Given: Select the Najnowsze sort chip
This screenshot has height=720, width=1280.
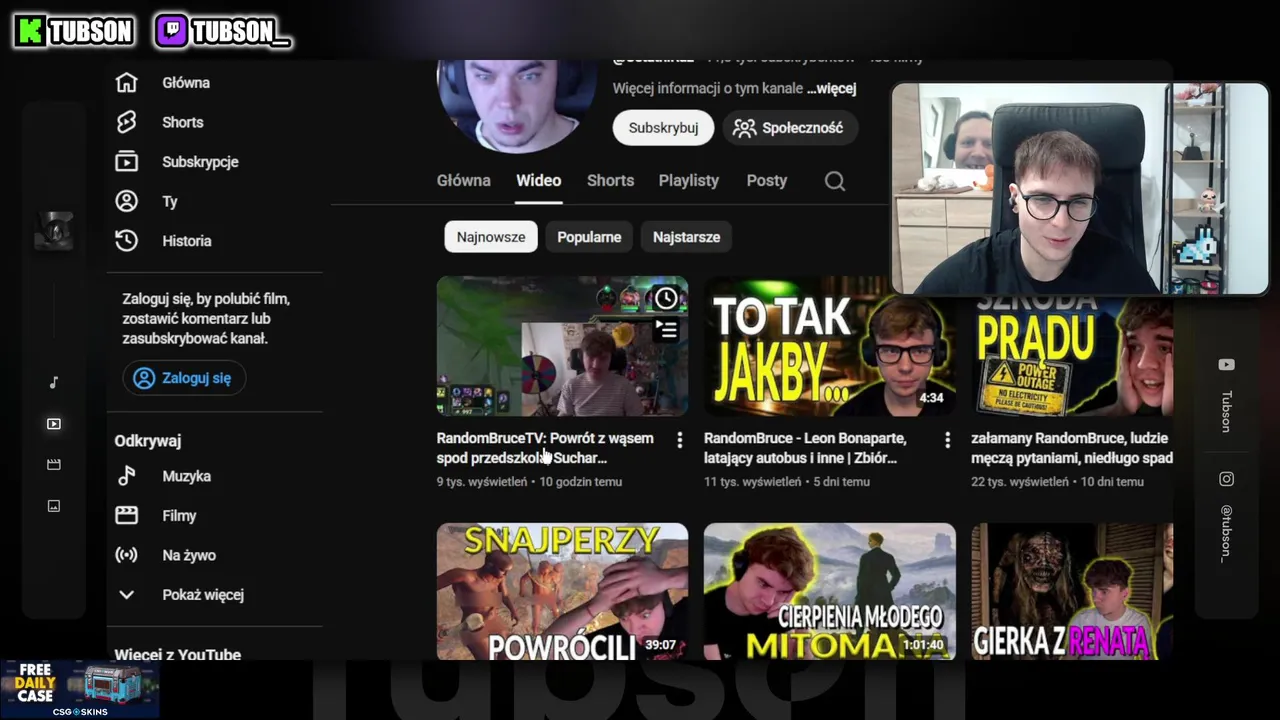Looking at the screenshot, I should 491,237.
